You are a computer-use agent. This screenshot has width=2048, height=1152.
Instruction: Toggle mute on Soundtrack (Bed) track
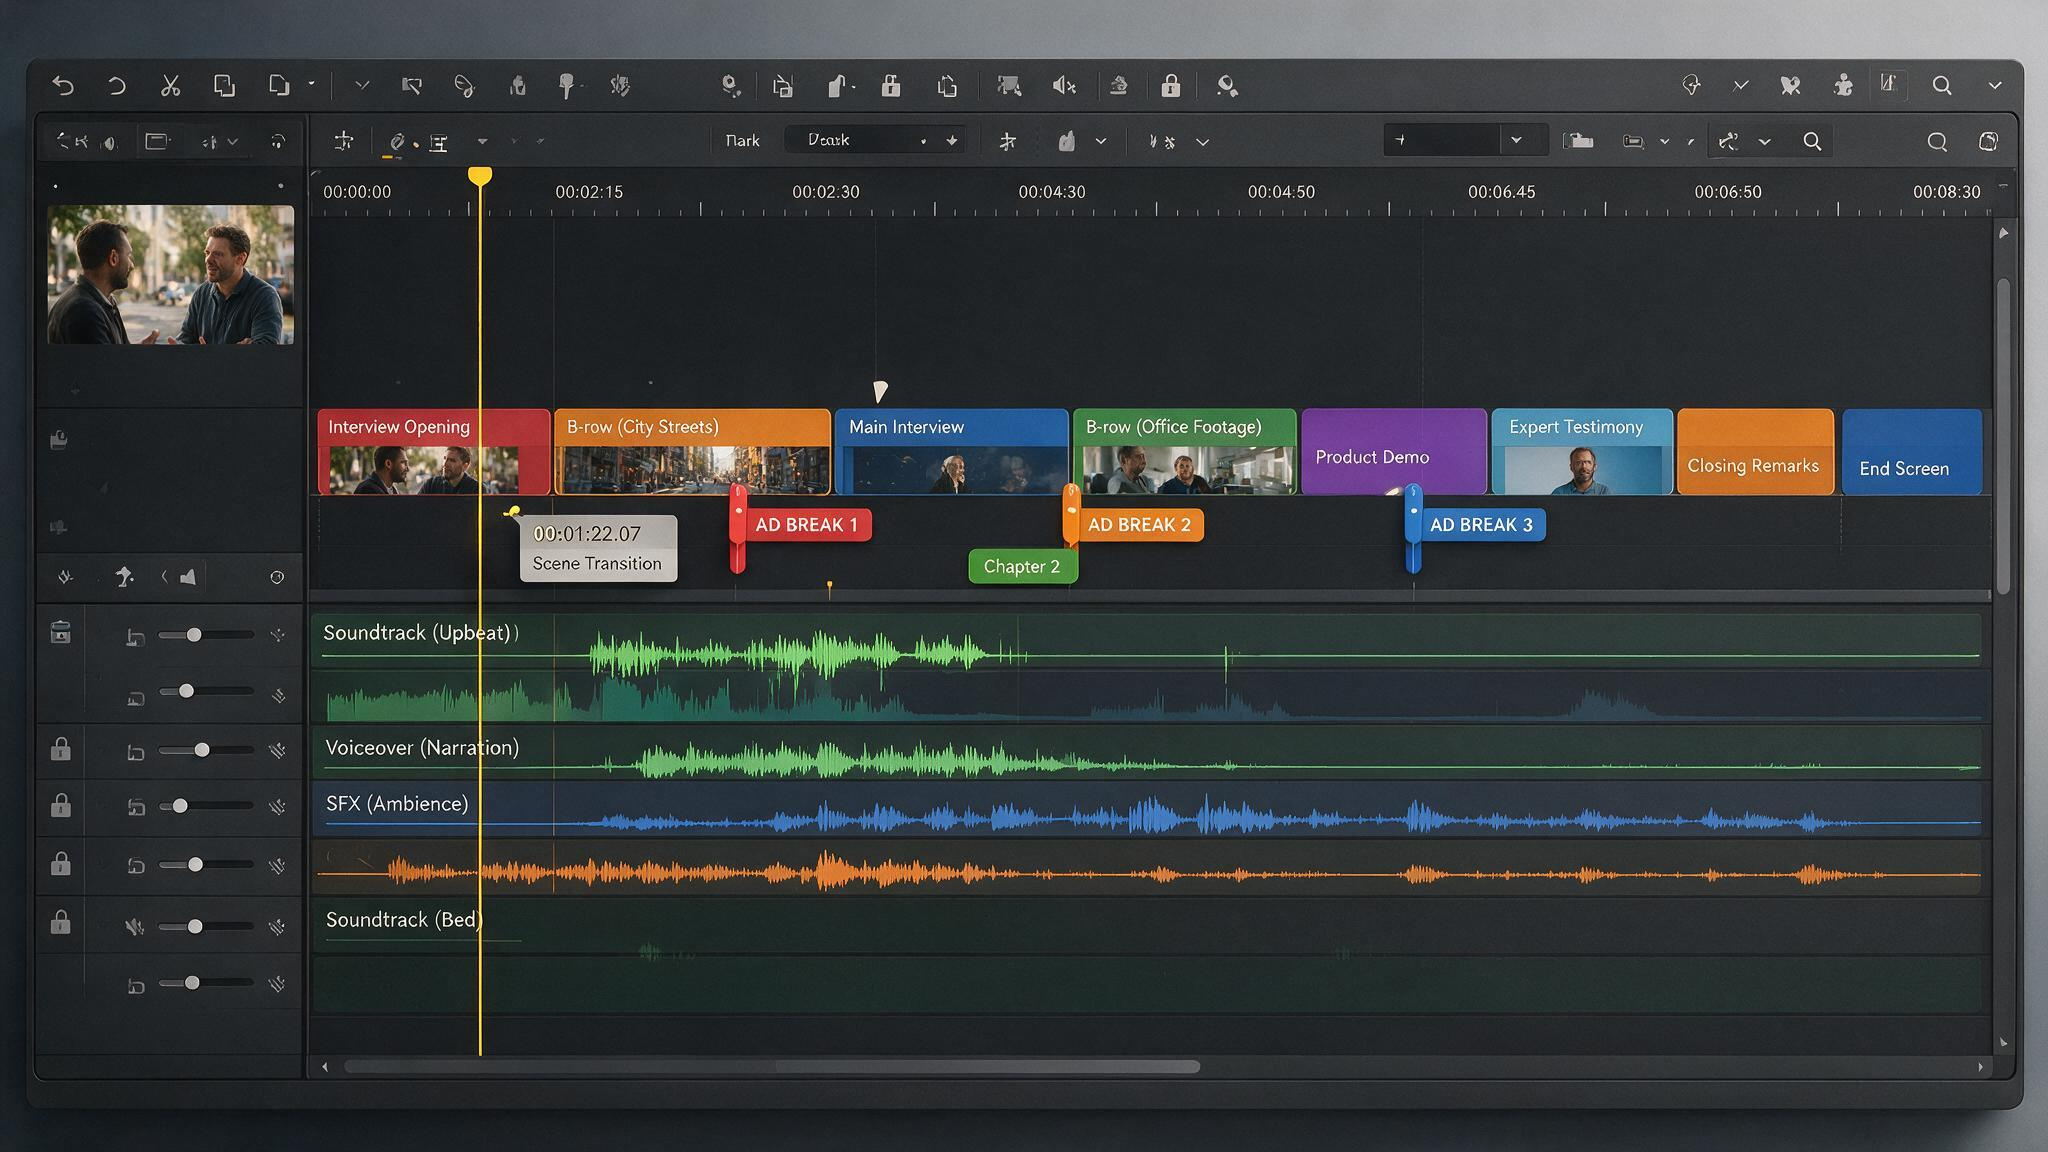[134, 927]
